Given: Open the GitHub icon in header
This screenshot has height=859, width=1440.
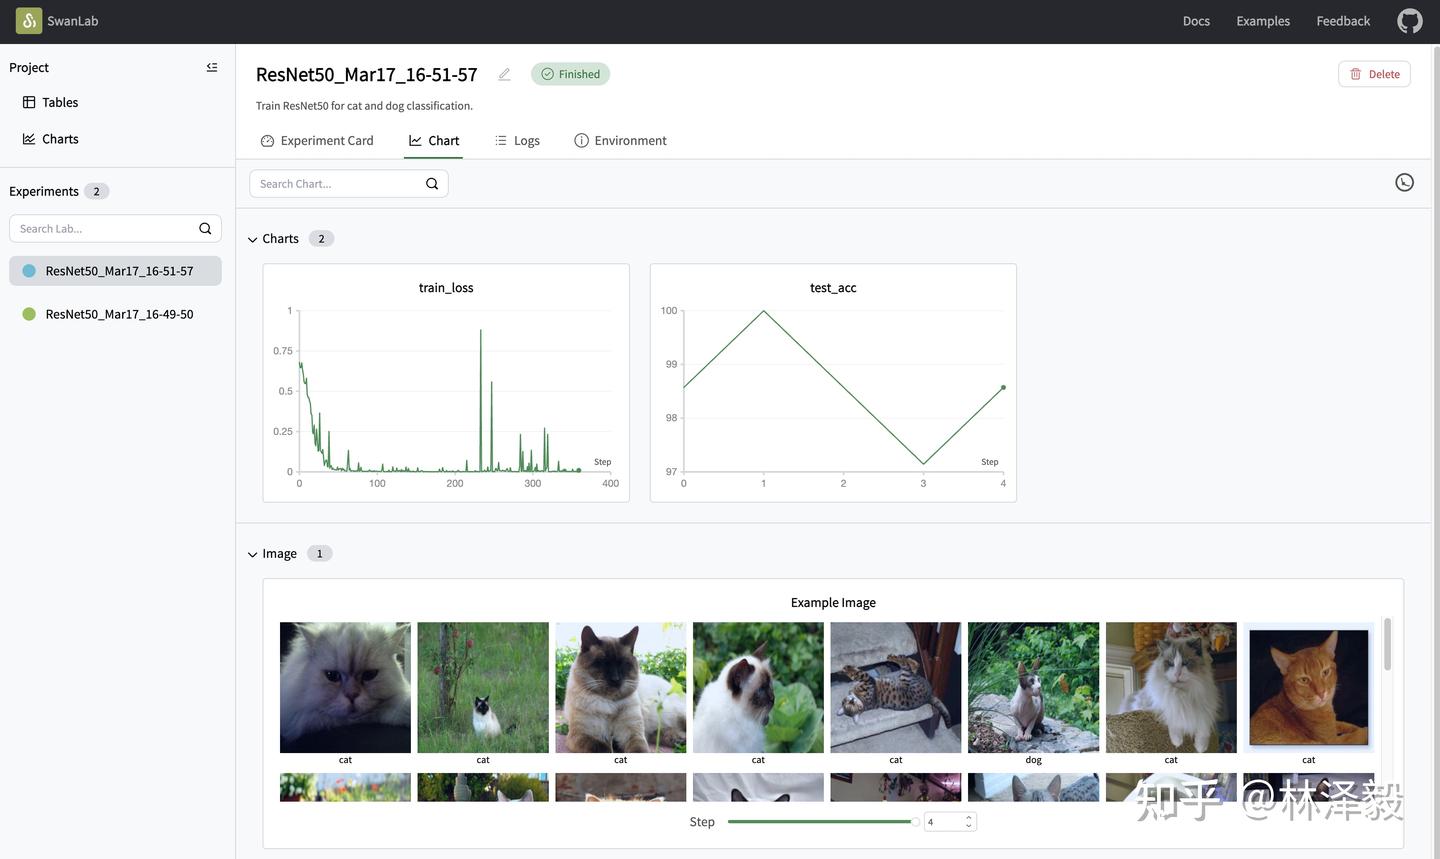Looking at the screenshot, I should click(1410, 21).
